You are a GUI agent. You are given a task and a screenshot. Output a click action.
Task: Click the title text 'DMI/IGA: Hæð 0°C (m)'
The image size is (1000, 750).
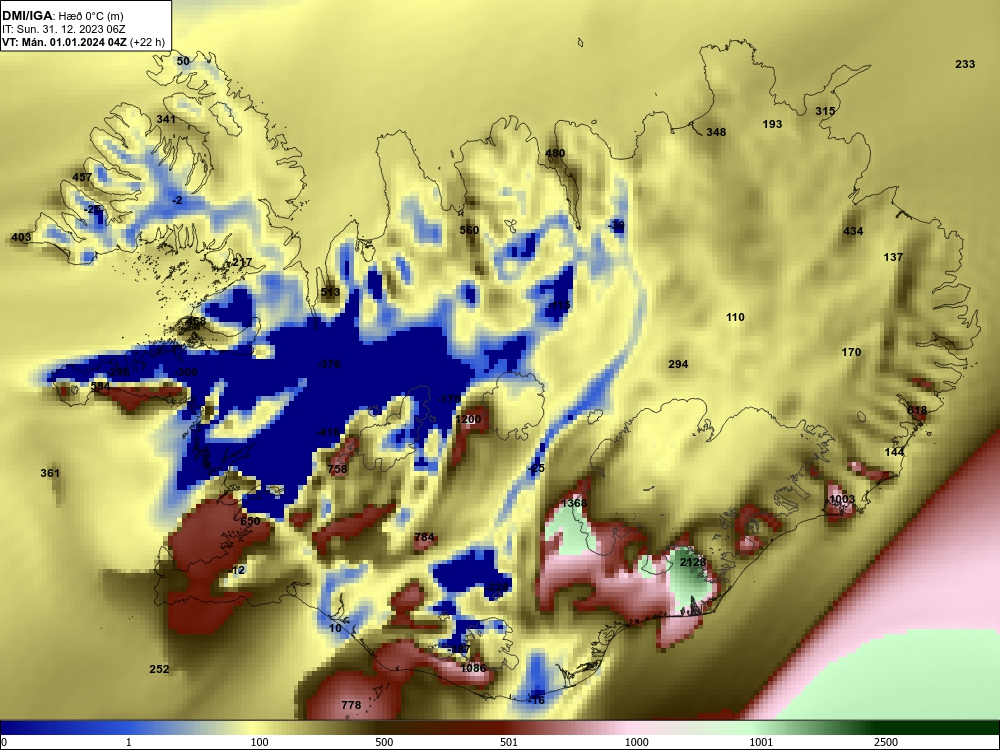(x=62, y=15)
